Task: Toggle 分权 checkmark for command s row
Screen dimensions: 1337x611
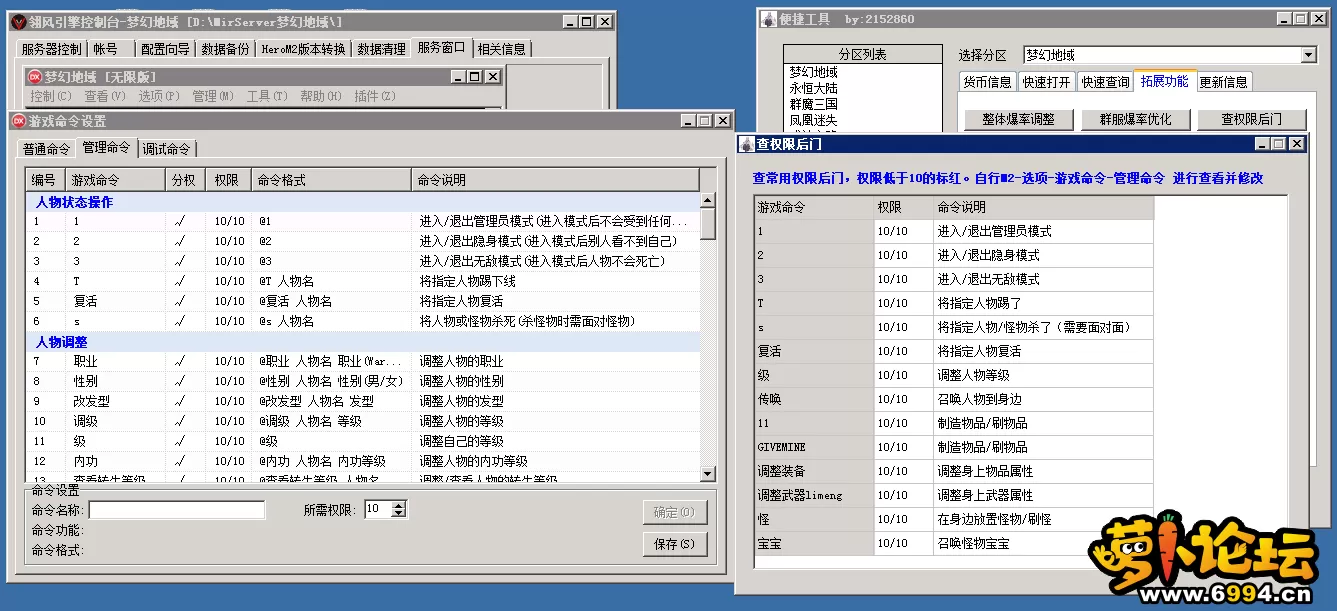Action: tap(179, 321)
